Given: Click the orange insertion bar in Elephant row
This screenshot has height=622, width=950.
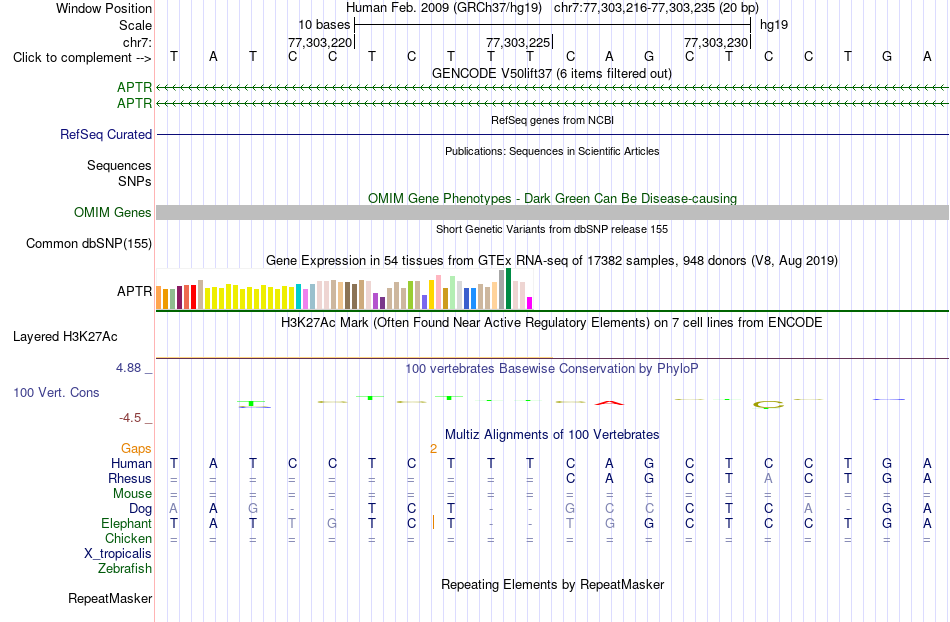Looking at the screenshot, I should click(x=433, y=522).
